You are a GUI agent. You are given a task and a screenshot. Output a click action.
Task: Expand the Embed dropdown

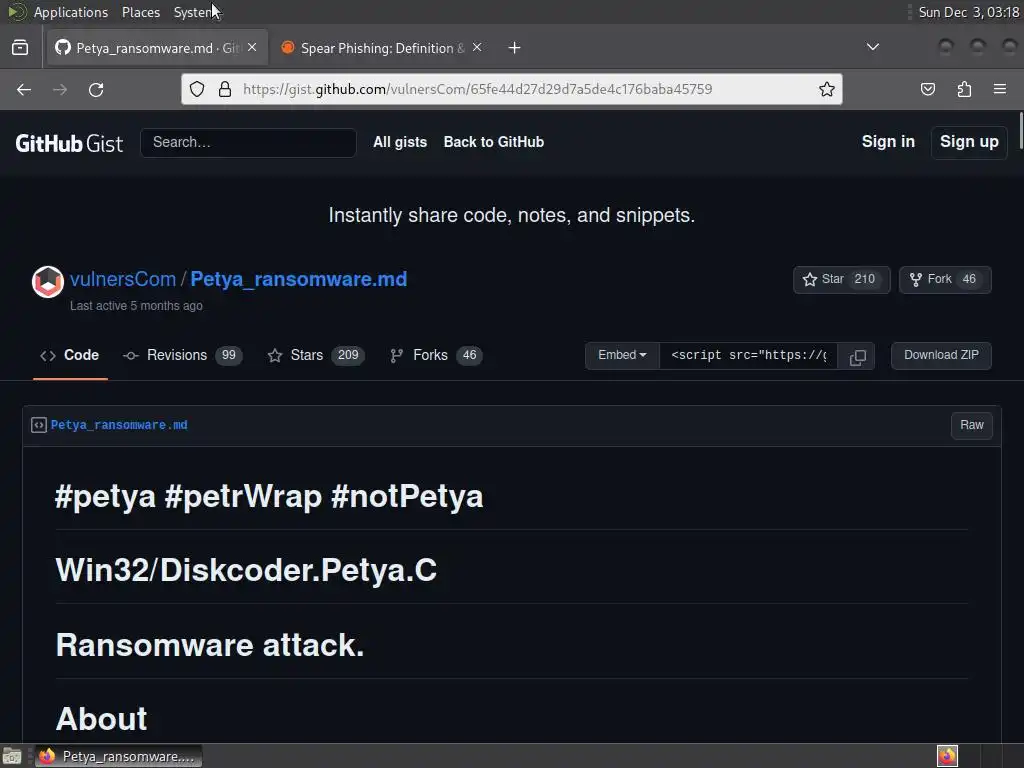[x=622, y=355]
